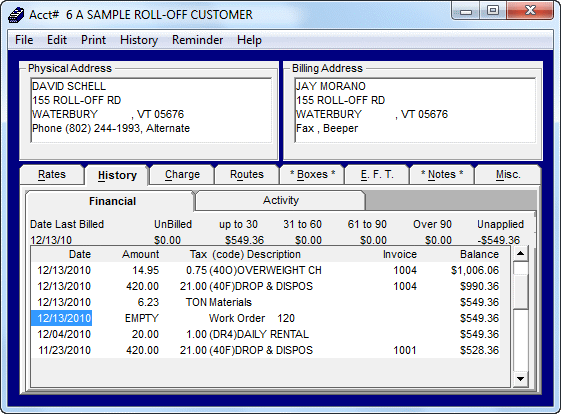
Task: Click the account window title bar icon
Action: (16, 15)
